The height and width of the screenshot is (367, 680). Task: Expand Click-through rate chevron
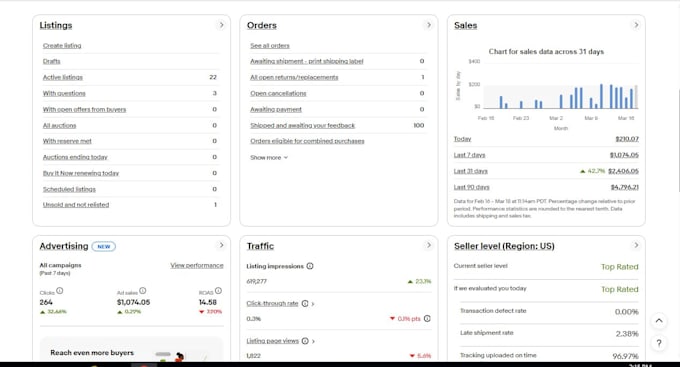[x=313, y=304]
